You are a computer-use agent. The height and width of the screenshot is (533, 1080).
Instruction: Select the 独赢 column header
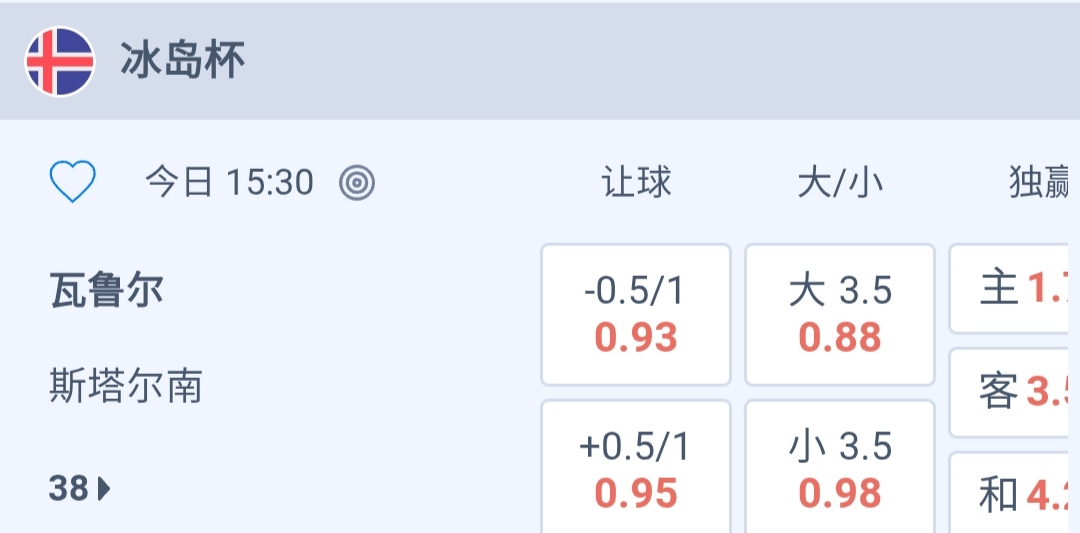[x=1040, y=183]
